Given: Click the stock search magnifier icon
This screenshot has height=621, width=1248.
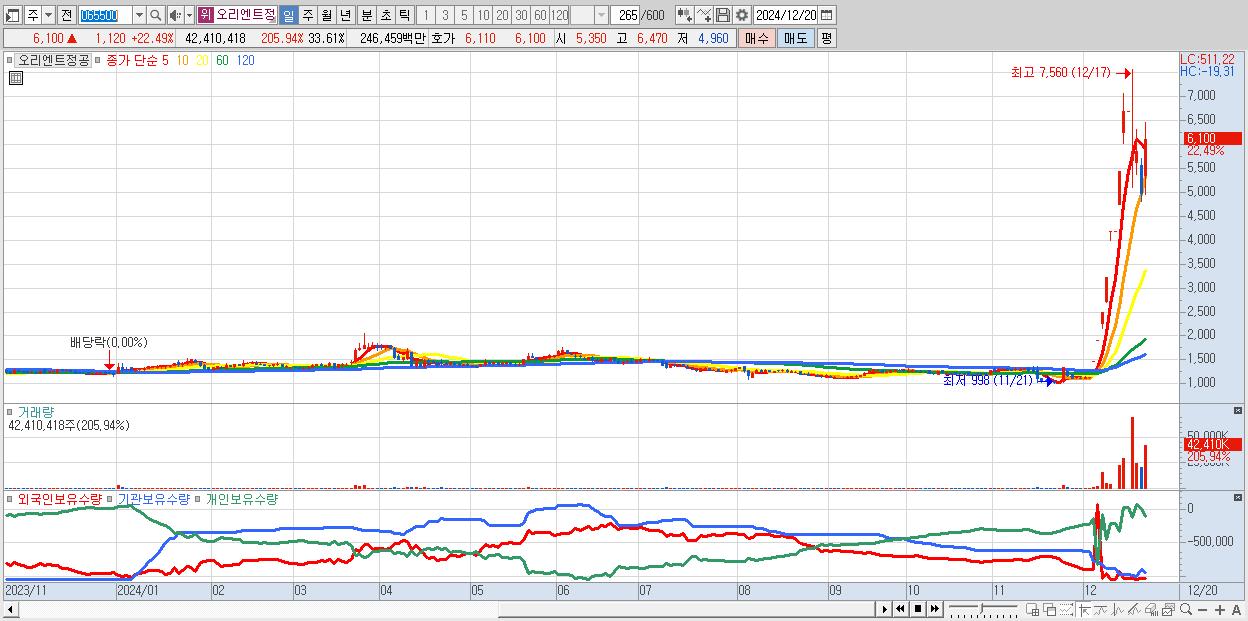Looking at the screenshot, I should coord(155,15).
